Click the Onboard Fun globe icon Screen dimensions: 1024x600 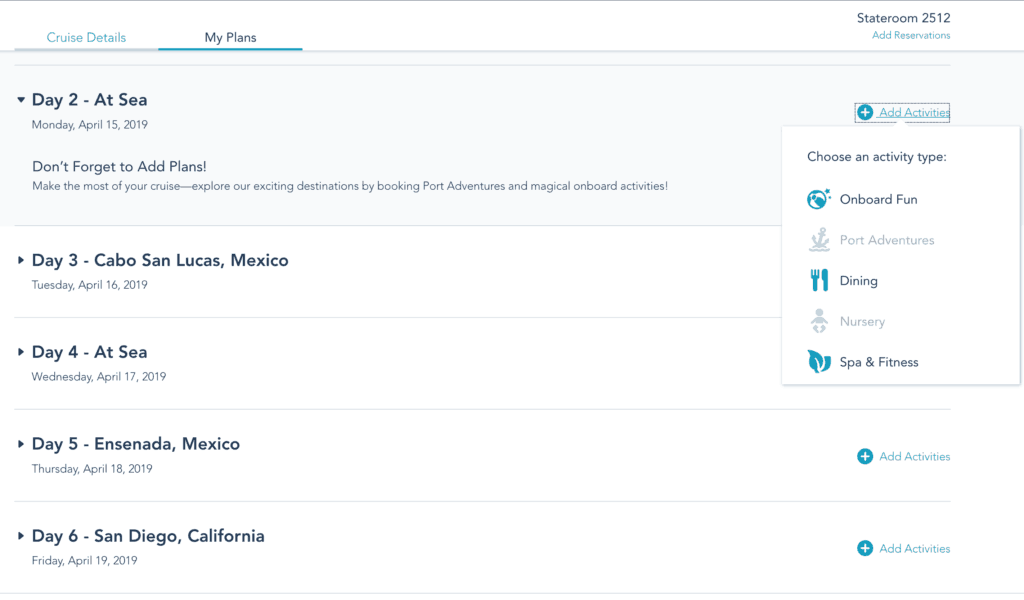(x=818, y=199)
